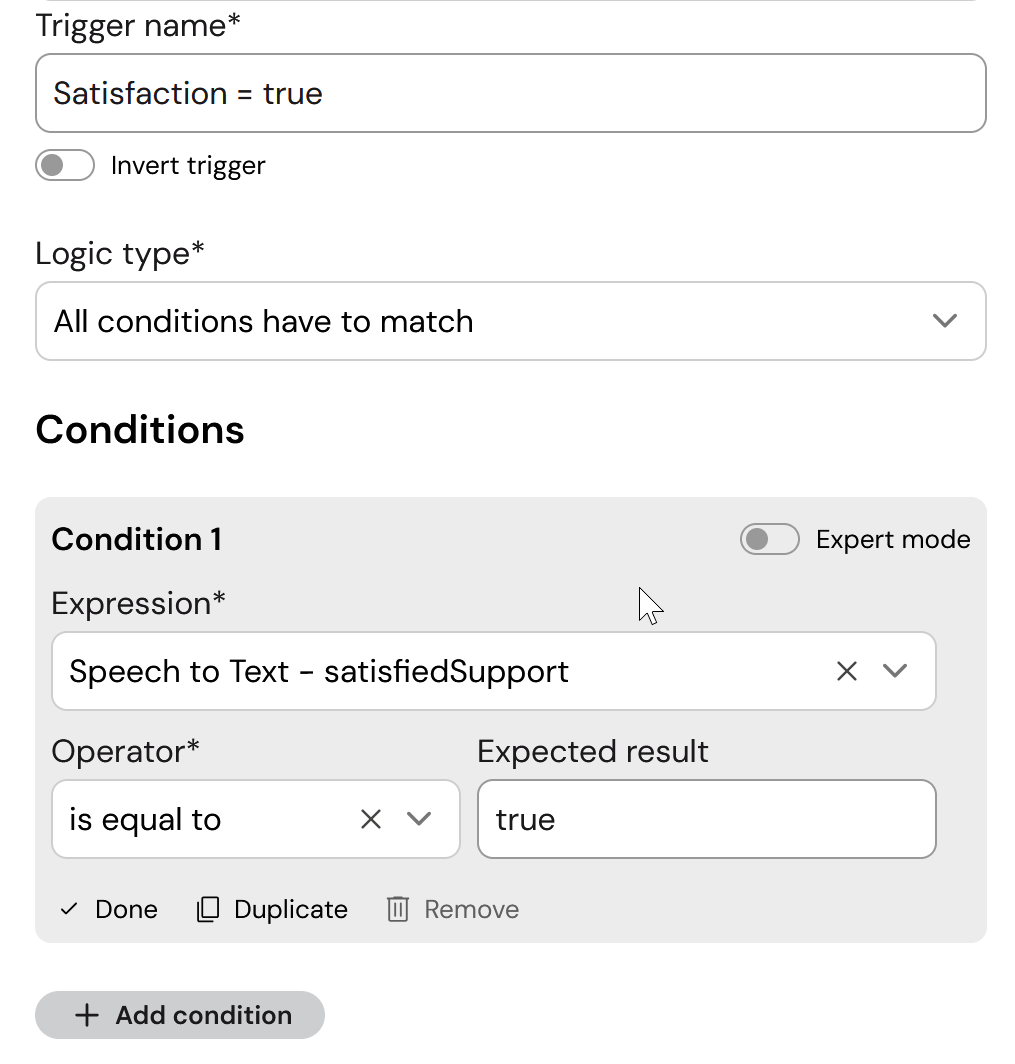
Task: Click the Expected result text field
Action: (x=706, y=819)
